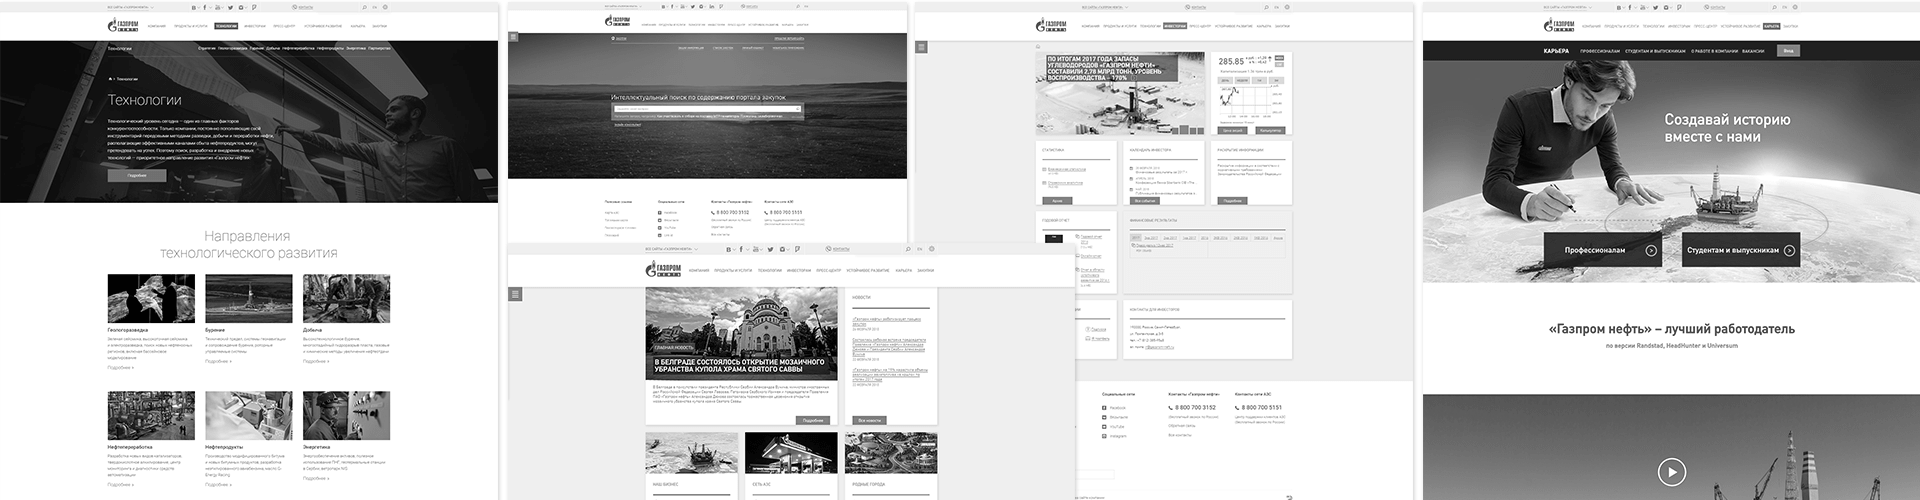The width and height of the screenshot is (1920, 500).
Task: Select the highlighted Технологии menu item
Action: pyautogui.click(x=226, y=26)
